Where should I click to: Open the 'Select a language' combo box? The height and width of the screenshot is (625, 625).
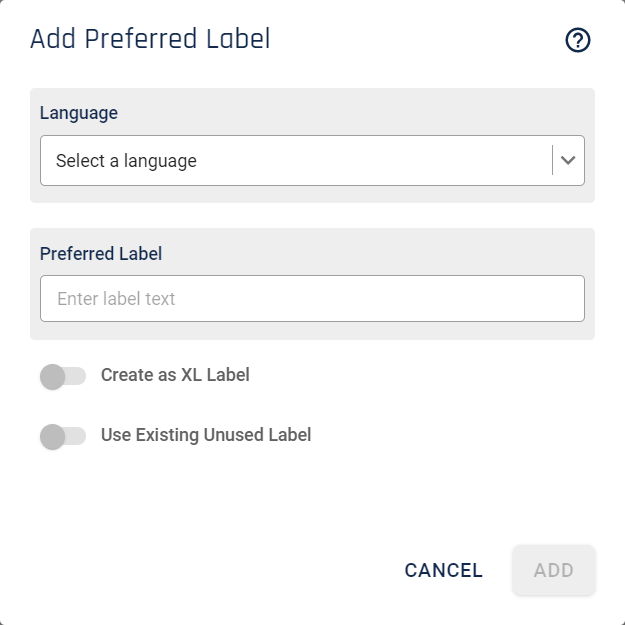pyautogui.click(x=312, y=160)
